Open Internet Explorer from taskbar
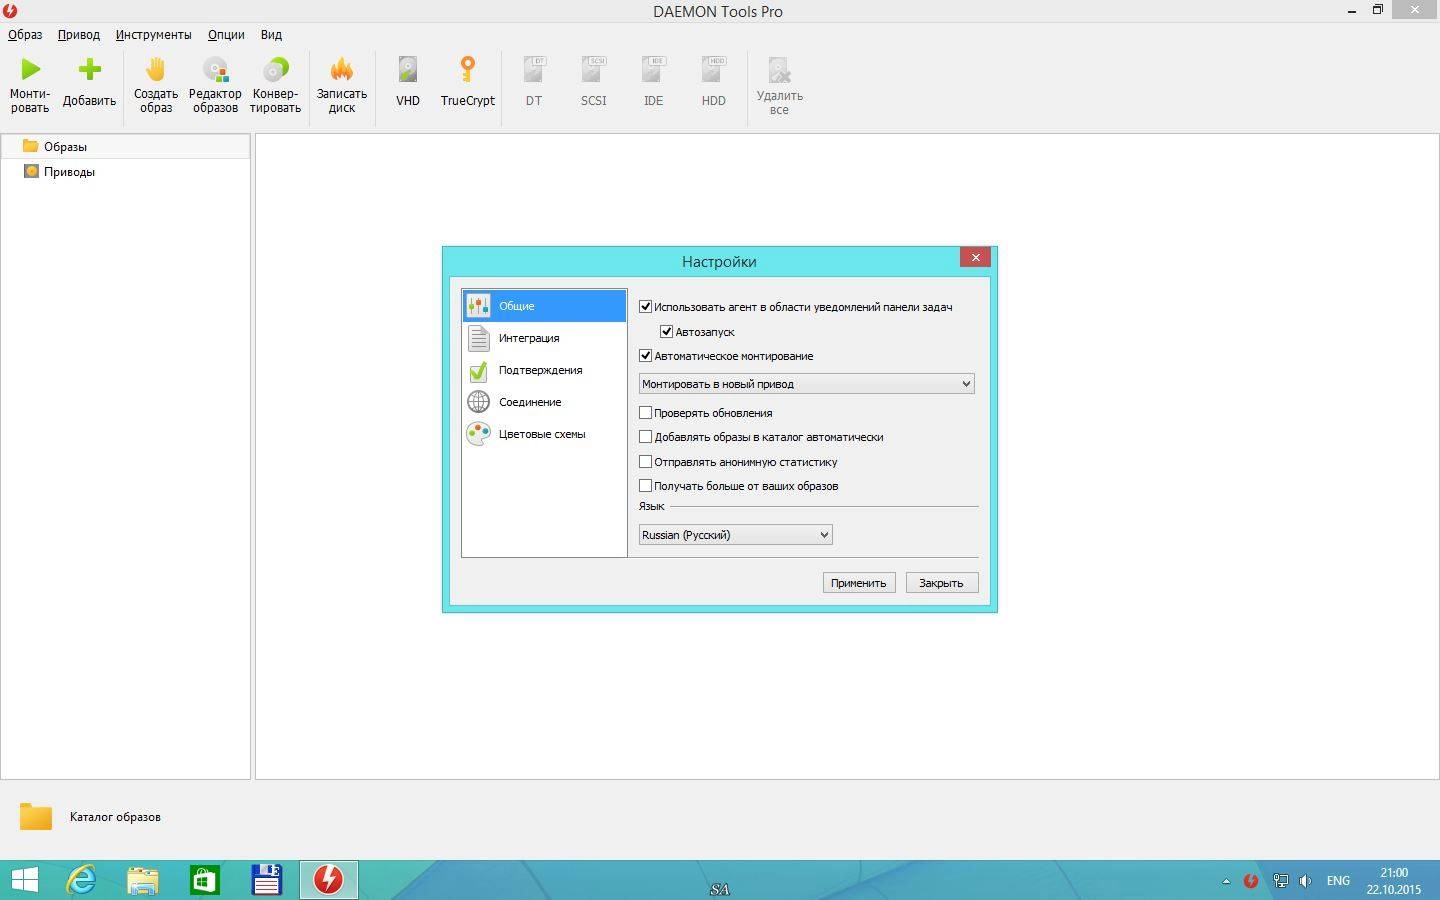Viewport: 1440px width, 900px height. (x=81, y=880)
